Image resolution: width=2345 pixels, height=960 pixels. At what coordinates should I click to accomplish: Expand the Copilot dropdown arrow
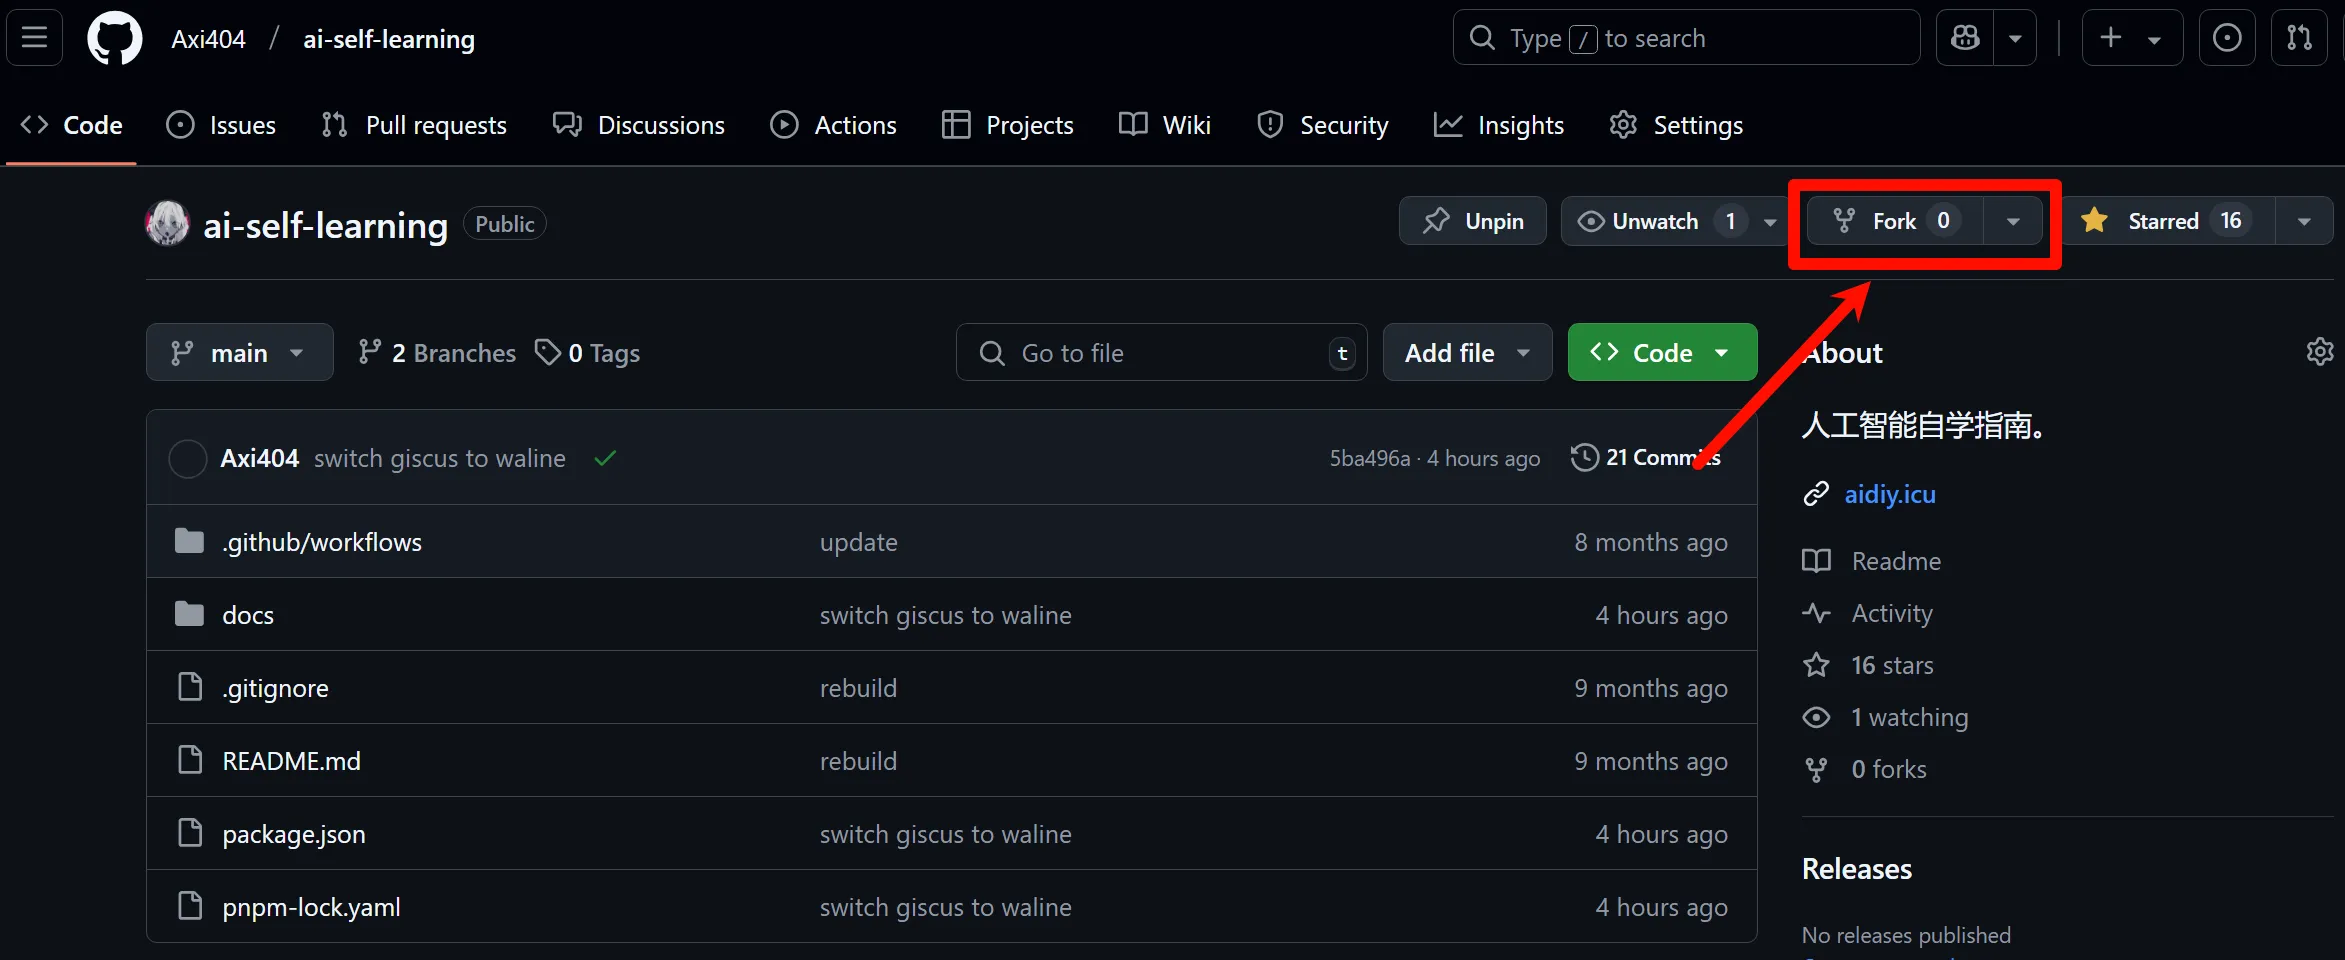[2015, 38]
